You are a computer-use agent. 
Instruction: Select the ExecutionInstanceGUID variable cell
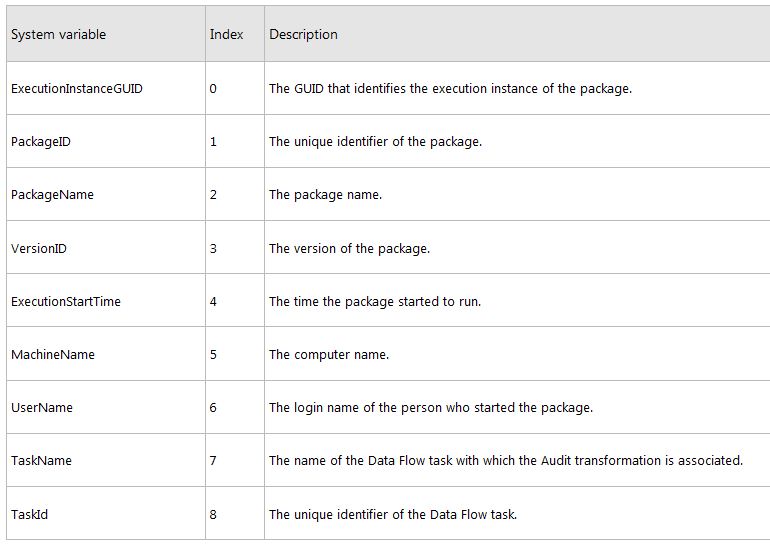pyautogui.click(x=77, y=89)
